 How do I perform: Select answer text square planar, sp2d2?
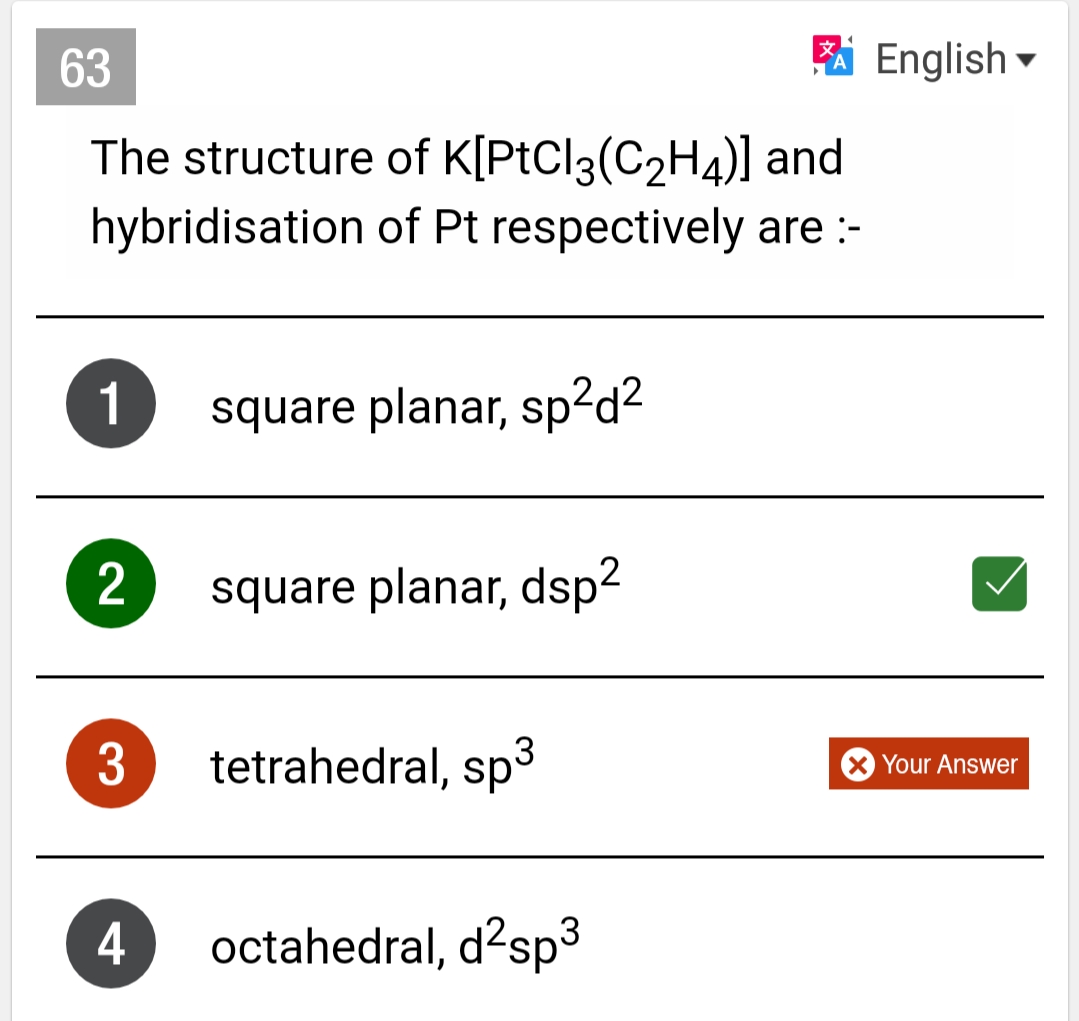(x=427, y=405)
